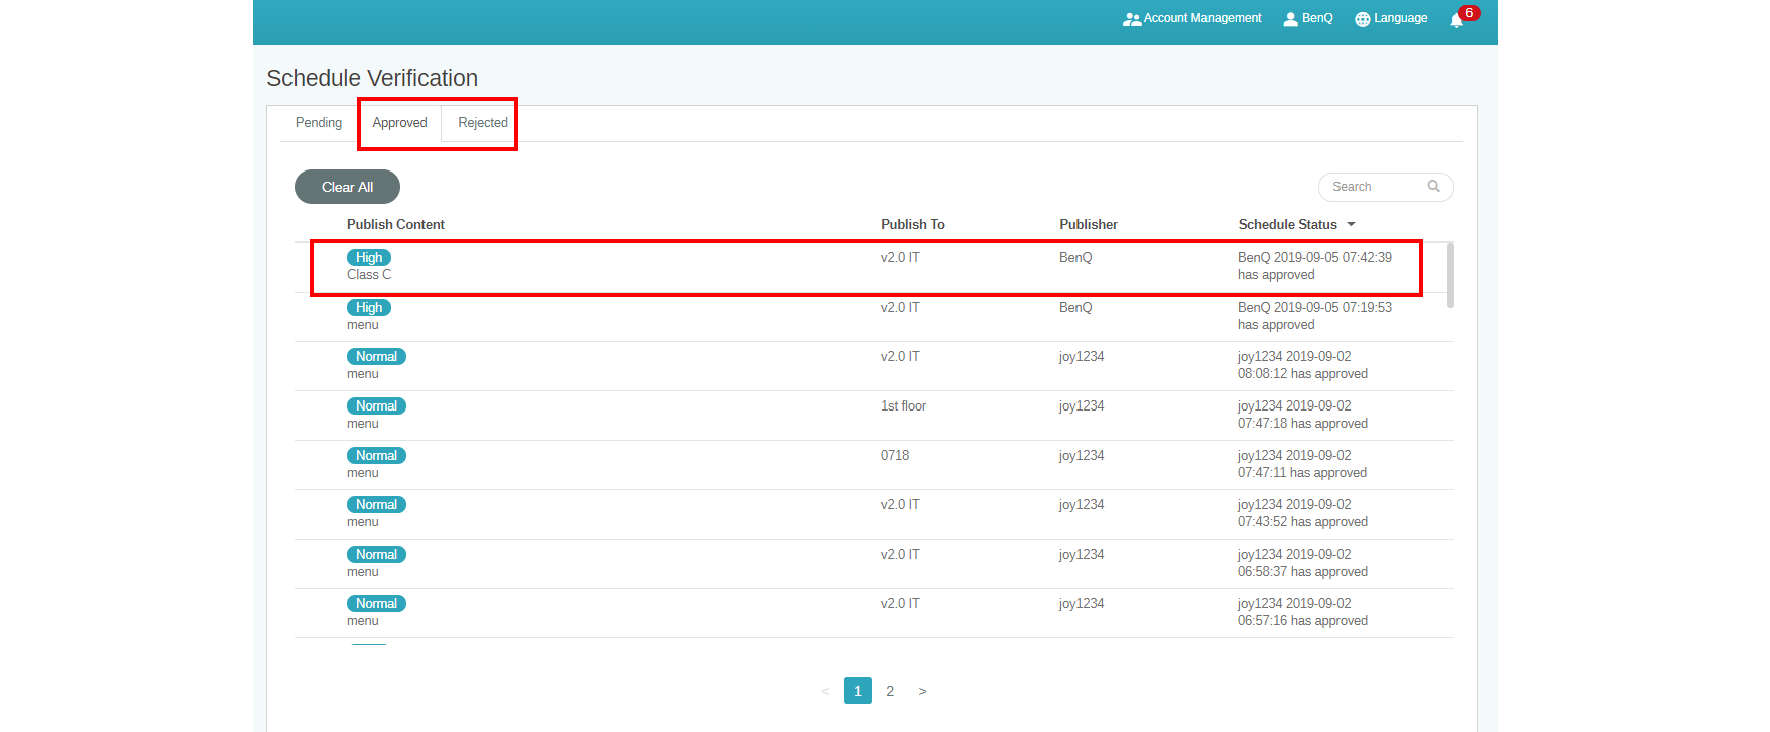Click the BenQ user profile icon
Image resolution: width=1770 pixels, height=732 pixels.
tap(1290, 19)
